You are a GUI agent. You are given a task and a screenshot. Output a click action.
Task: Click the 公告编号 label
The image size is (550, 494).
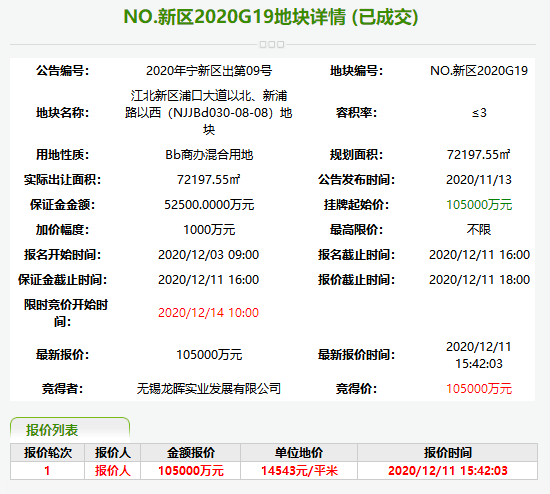click(x=62, y=71)
